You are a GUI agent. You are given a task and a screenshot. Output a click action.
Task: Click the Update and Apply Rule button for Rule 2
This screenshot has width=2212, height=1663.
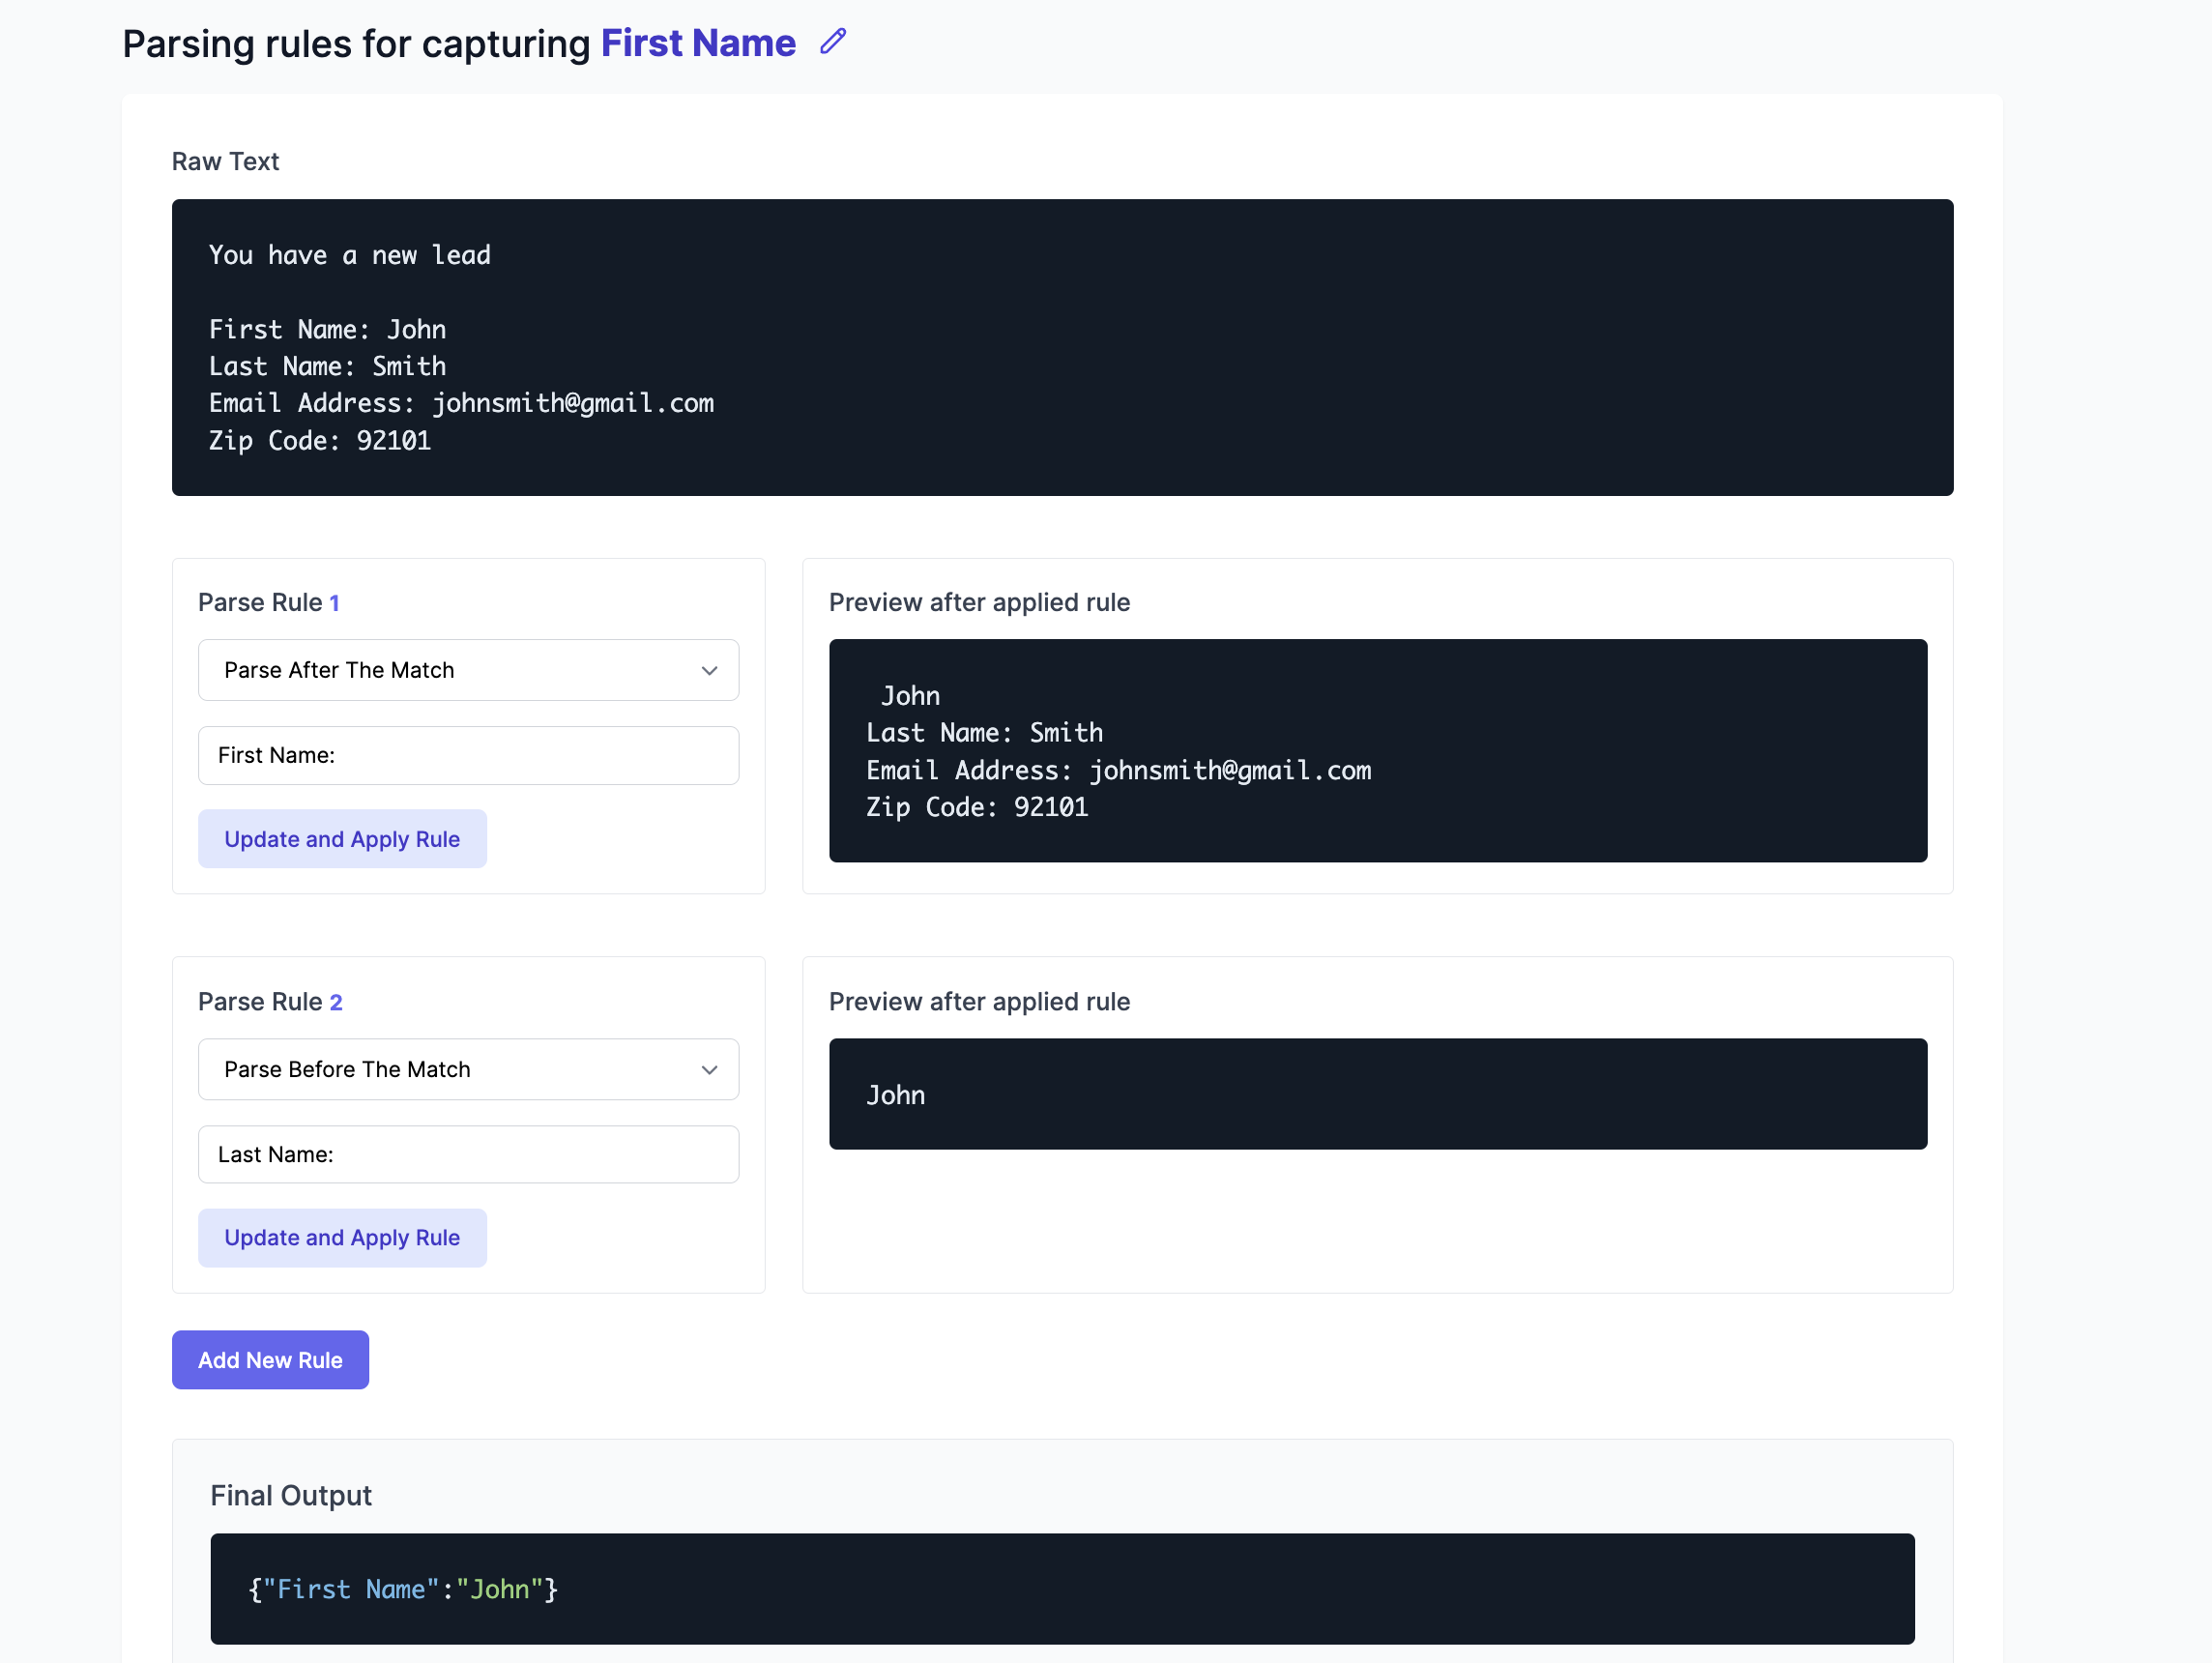(x=342, y=1237)
